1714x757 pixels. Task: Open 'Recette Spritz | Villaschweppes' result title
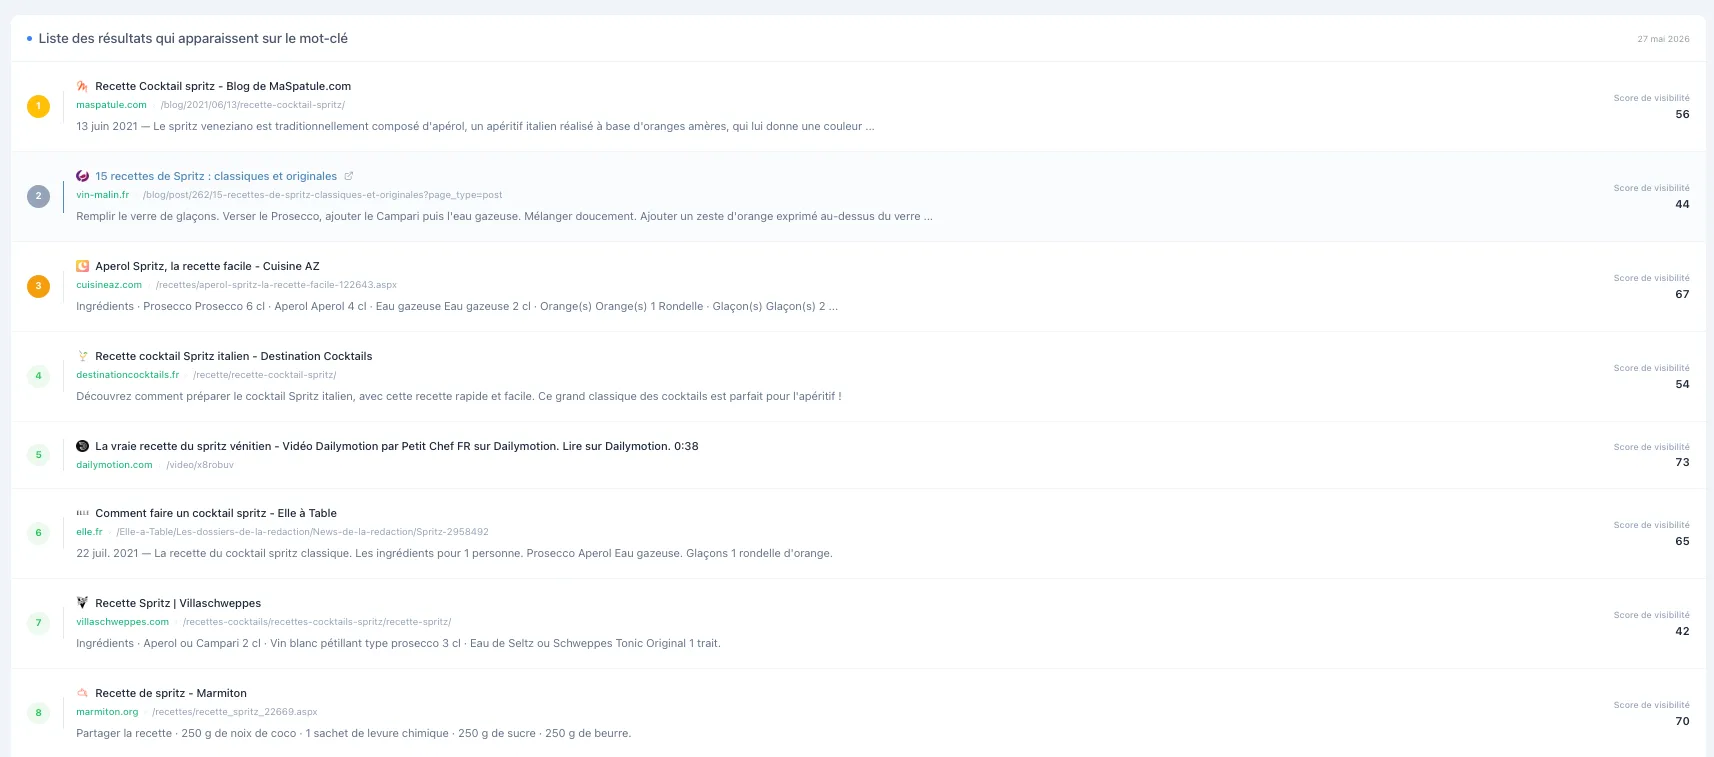point(178,603)
